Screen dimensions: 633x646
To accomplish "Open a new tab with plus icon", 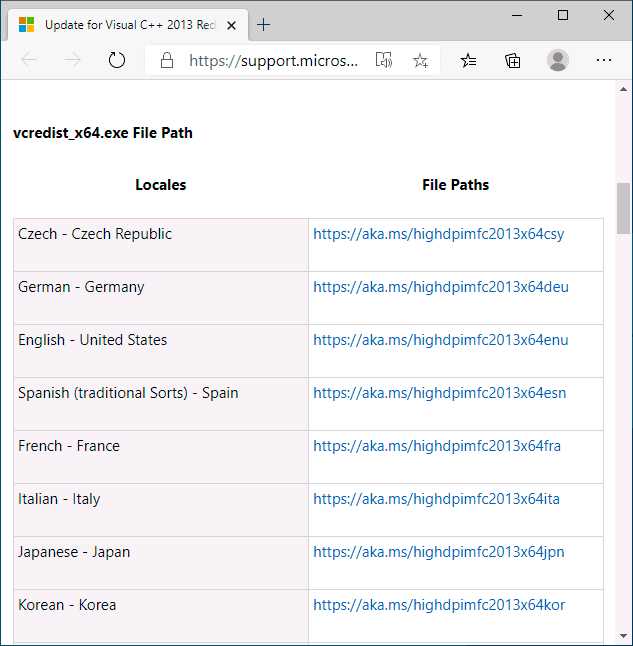I will [x=263, y=25].
